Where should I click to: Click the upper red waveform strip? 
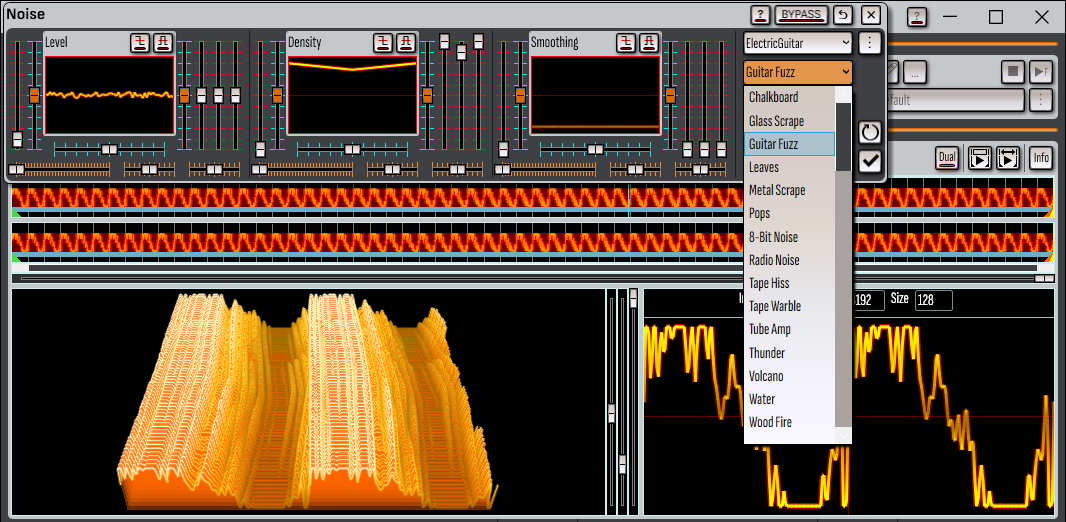coord(533,198)
